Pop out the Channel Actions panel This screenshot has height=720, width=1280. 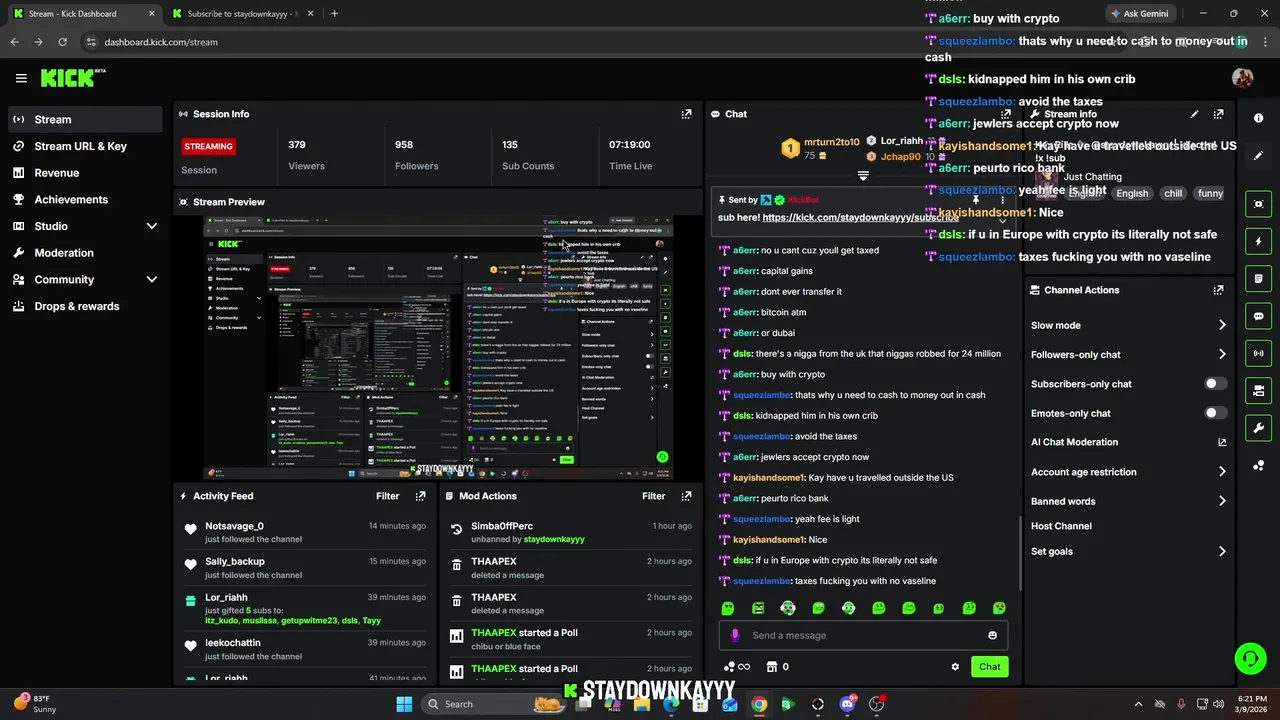pos(1218,290)
